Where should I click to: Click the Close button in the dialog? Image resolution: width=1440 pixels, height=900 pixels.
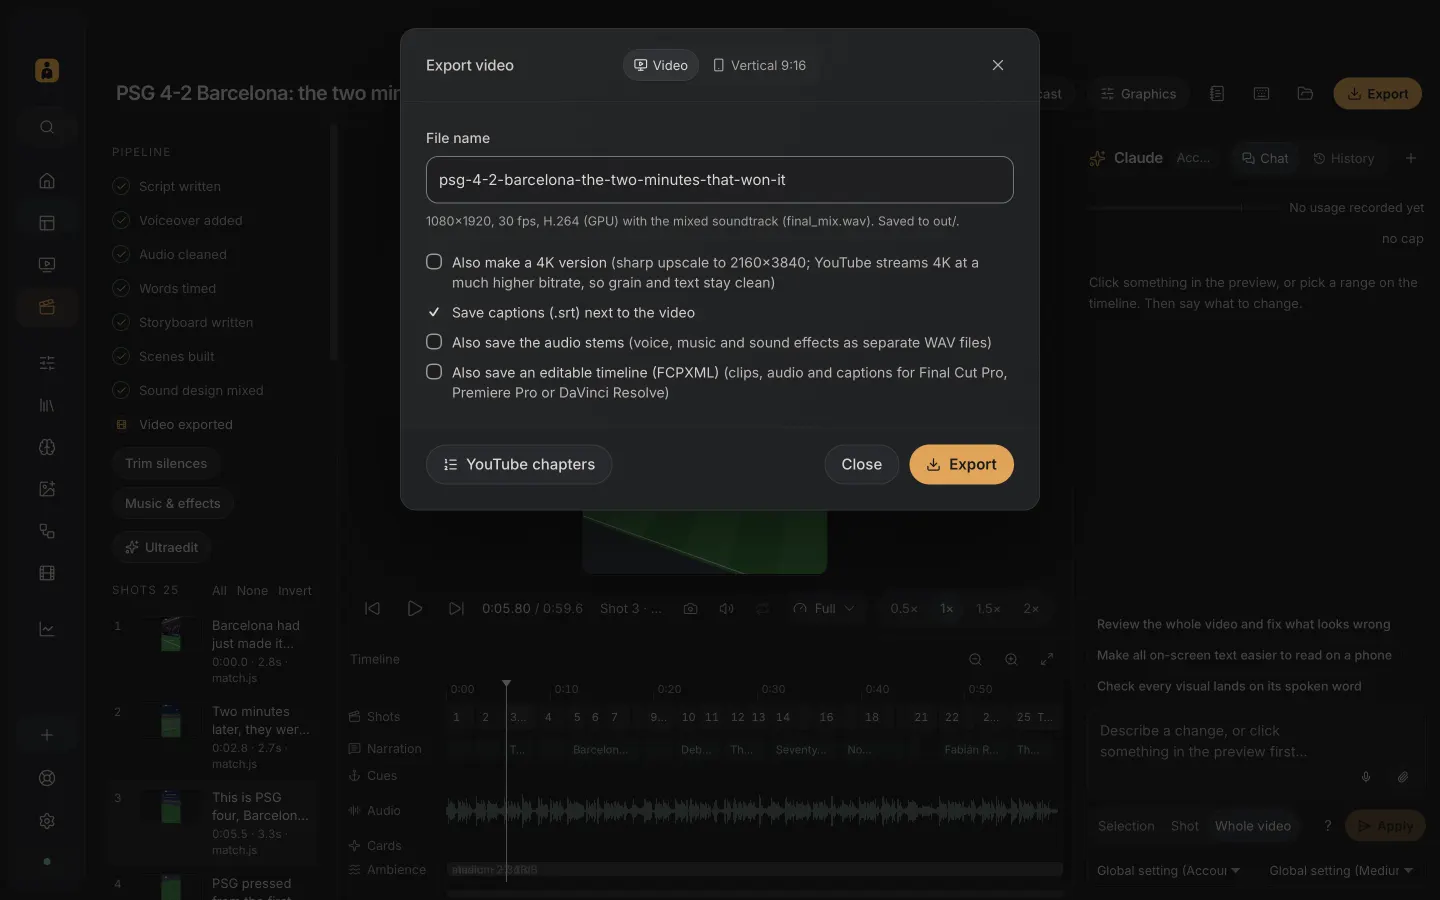coord(861,464)
